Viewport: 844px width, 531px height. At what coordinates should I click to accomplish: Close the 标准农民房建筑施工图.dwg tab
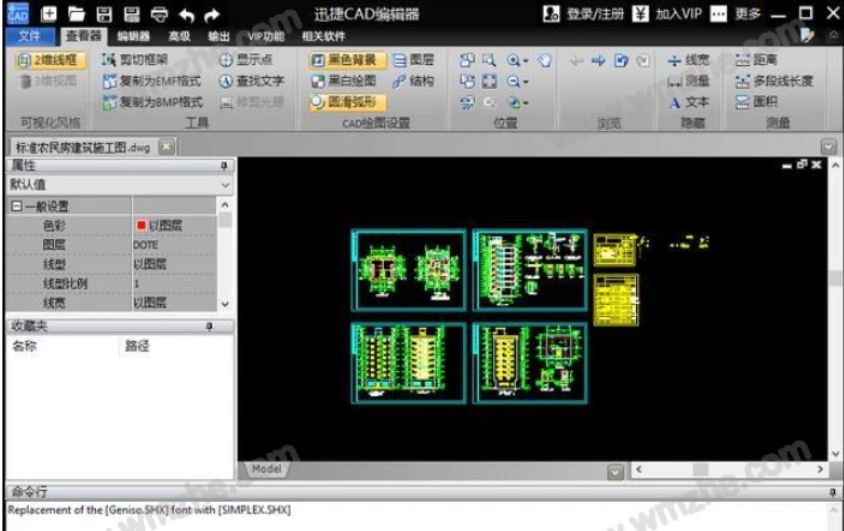[x=167, y=146]
